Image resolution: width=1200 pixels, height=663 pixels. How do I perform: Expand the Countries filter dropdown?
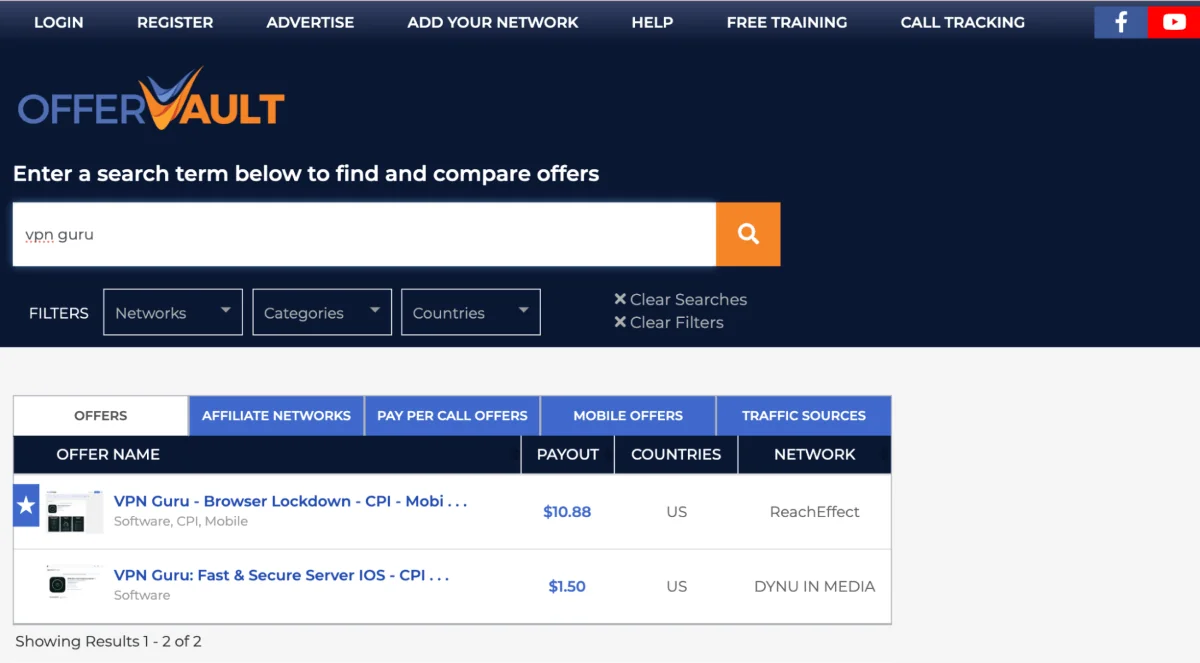pyautogui.click(x=470, y=312)
